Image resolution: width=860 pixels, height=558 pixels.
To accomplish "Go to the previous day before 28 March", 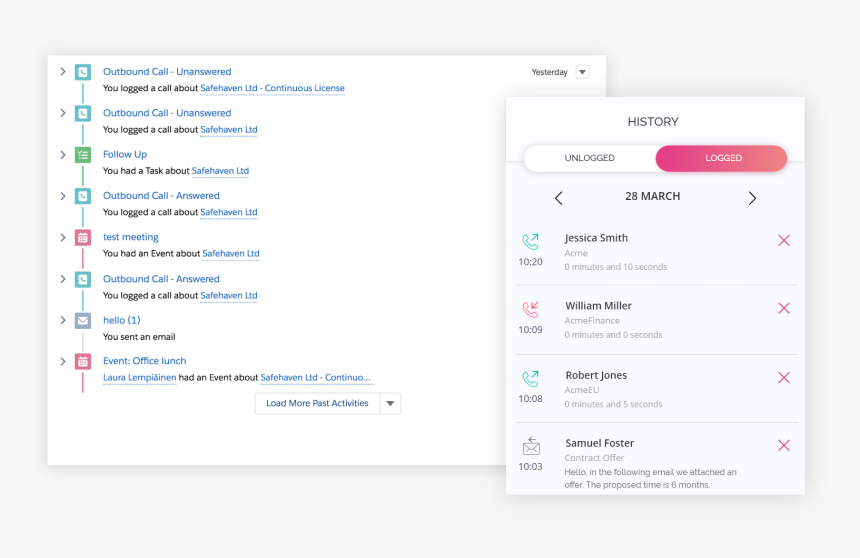I will pos(558,198).
